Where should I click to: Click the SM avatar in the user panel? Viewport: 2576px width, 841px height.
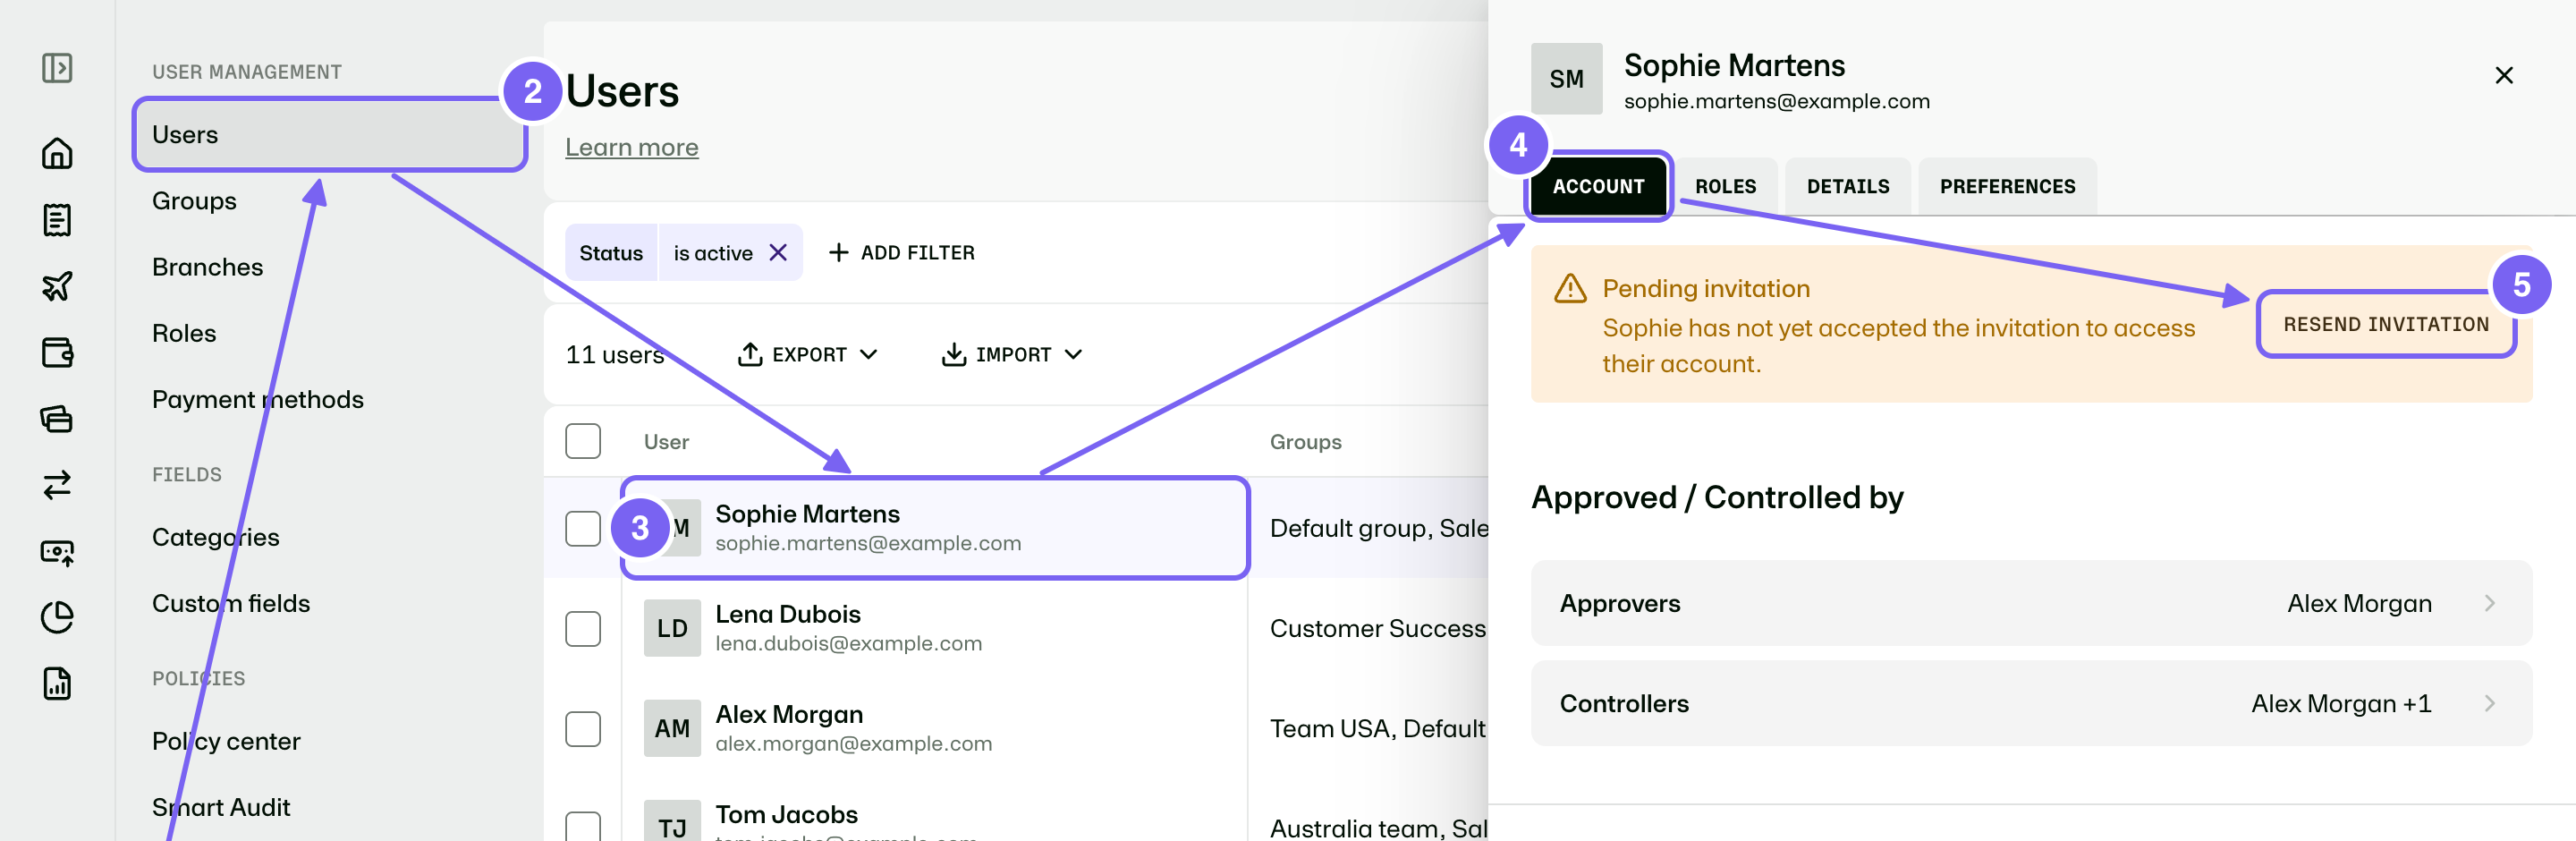pos(1566,78)
